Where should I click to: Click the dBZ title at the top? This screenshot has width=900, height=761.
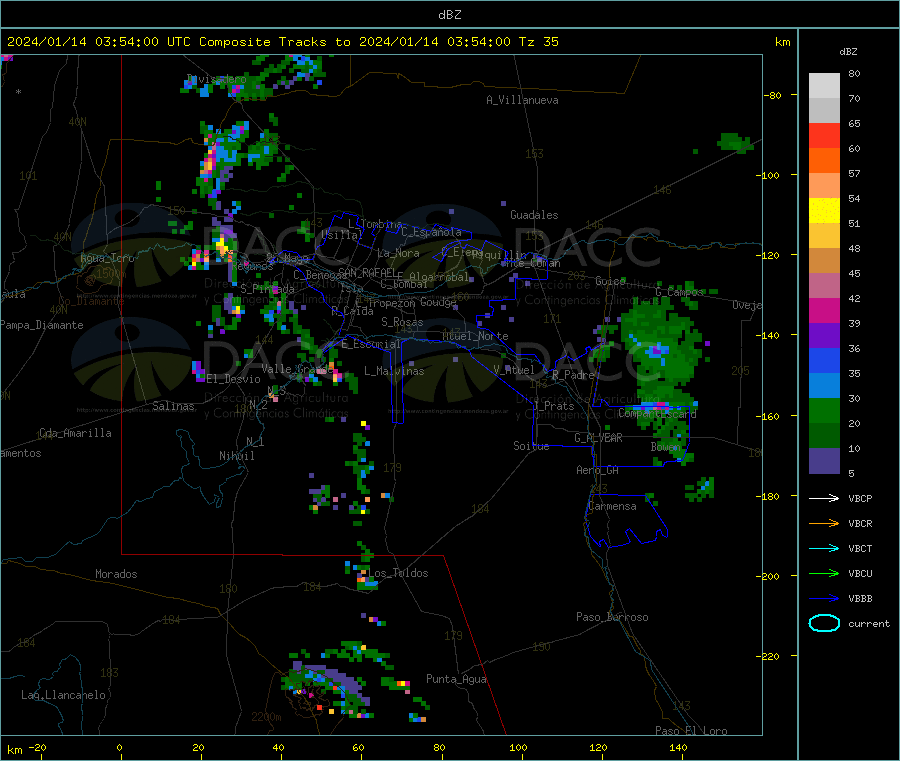tap(449, 15)
